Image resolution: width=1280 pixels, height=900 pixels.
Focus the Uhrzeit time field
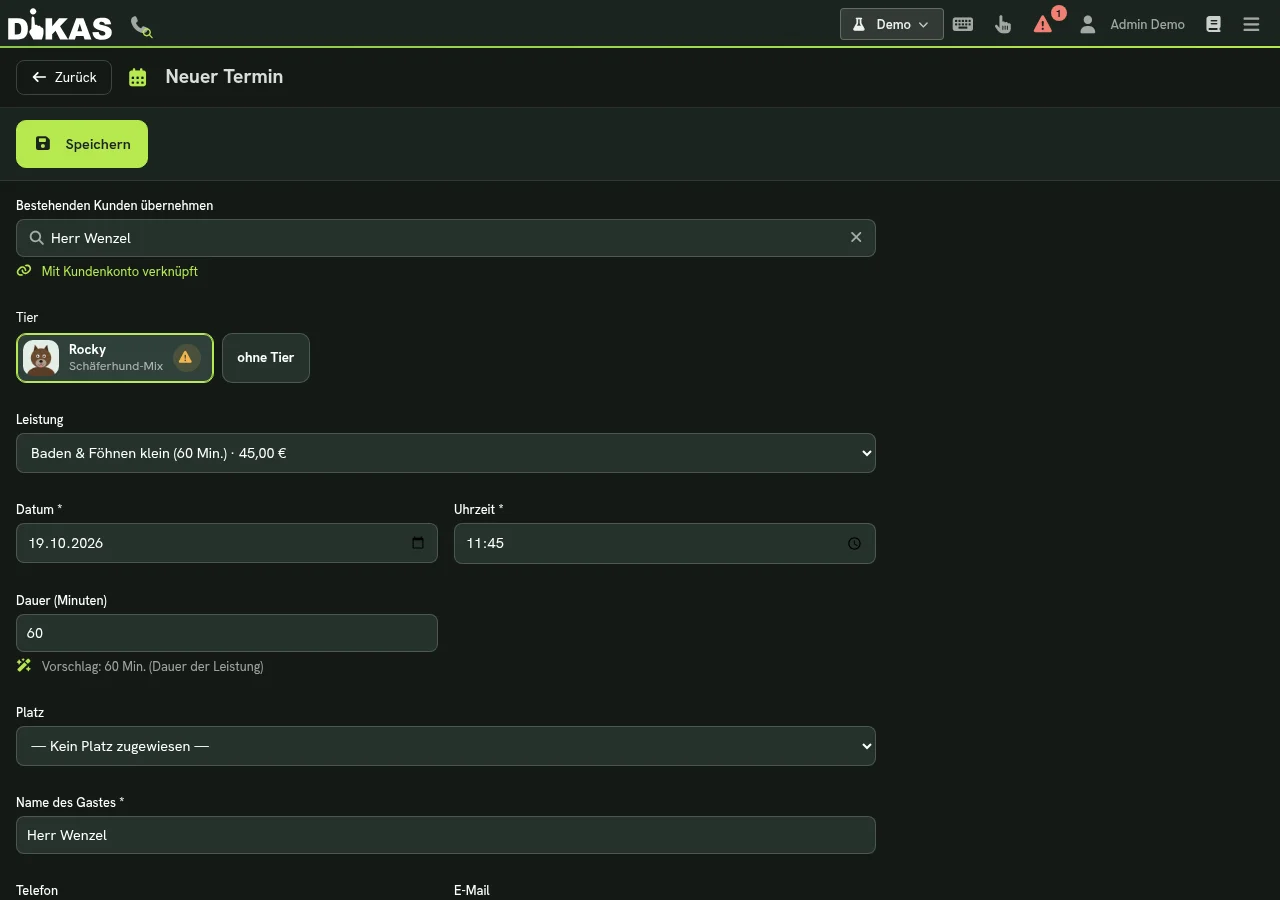(665, 543)
